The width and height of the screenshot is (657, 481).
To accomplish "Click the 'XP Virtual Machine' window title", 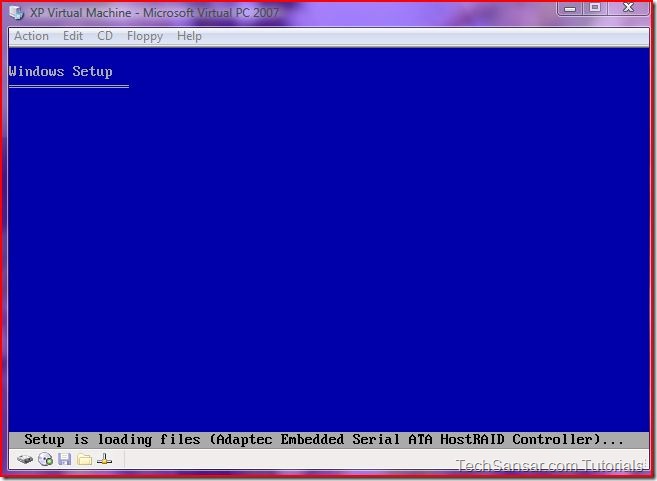I will point(154,13).
